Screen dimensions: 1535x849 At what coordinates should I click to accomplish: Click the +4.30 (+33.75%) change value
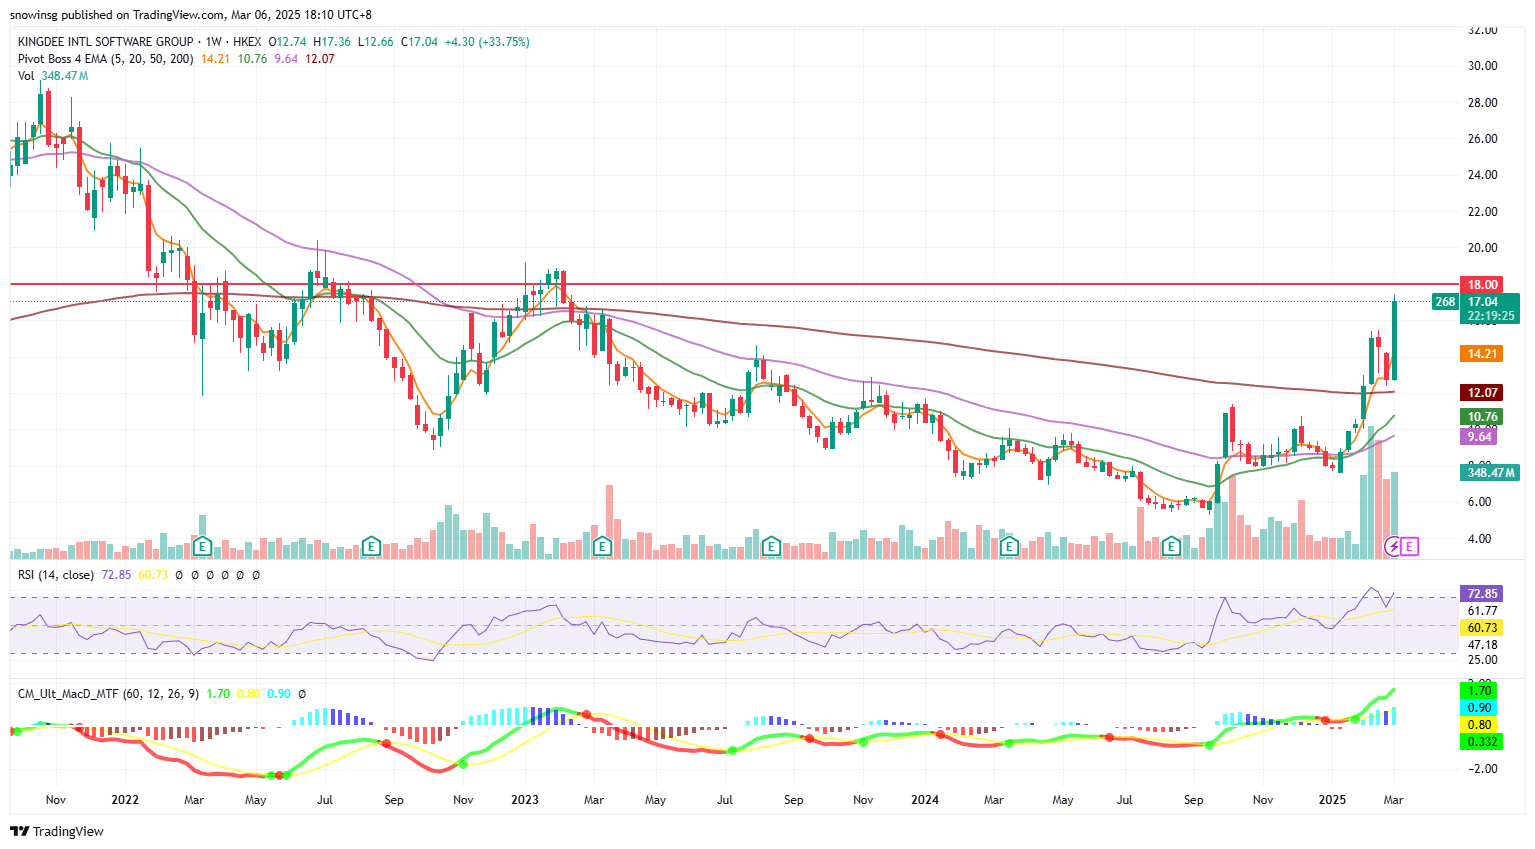(487, 42)
